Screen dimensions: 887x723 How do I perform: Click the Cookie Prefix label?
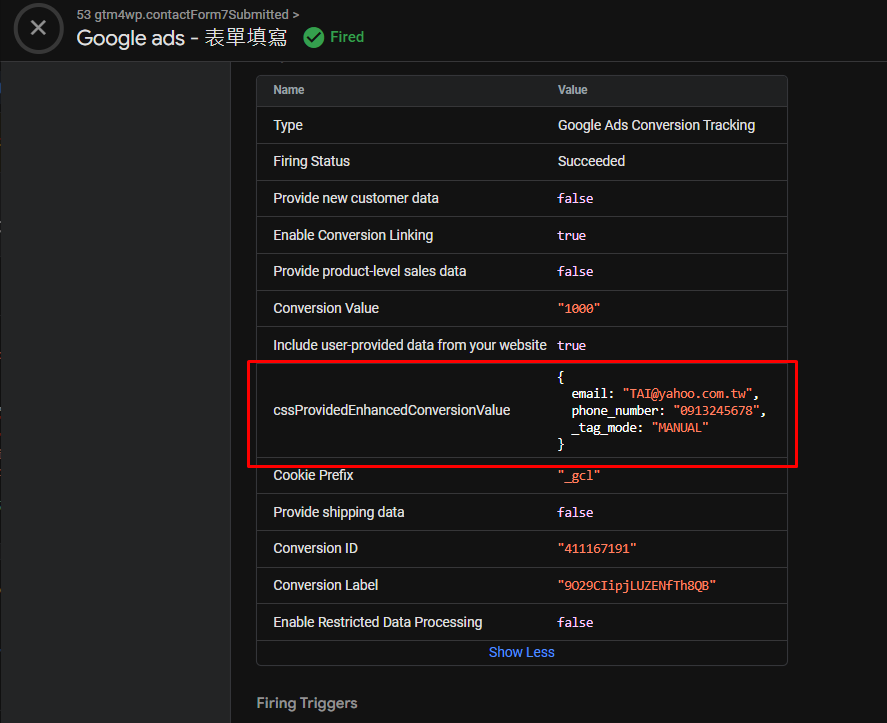tap(313, 475)
